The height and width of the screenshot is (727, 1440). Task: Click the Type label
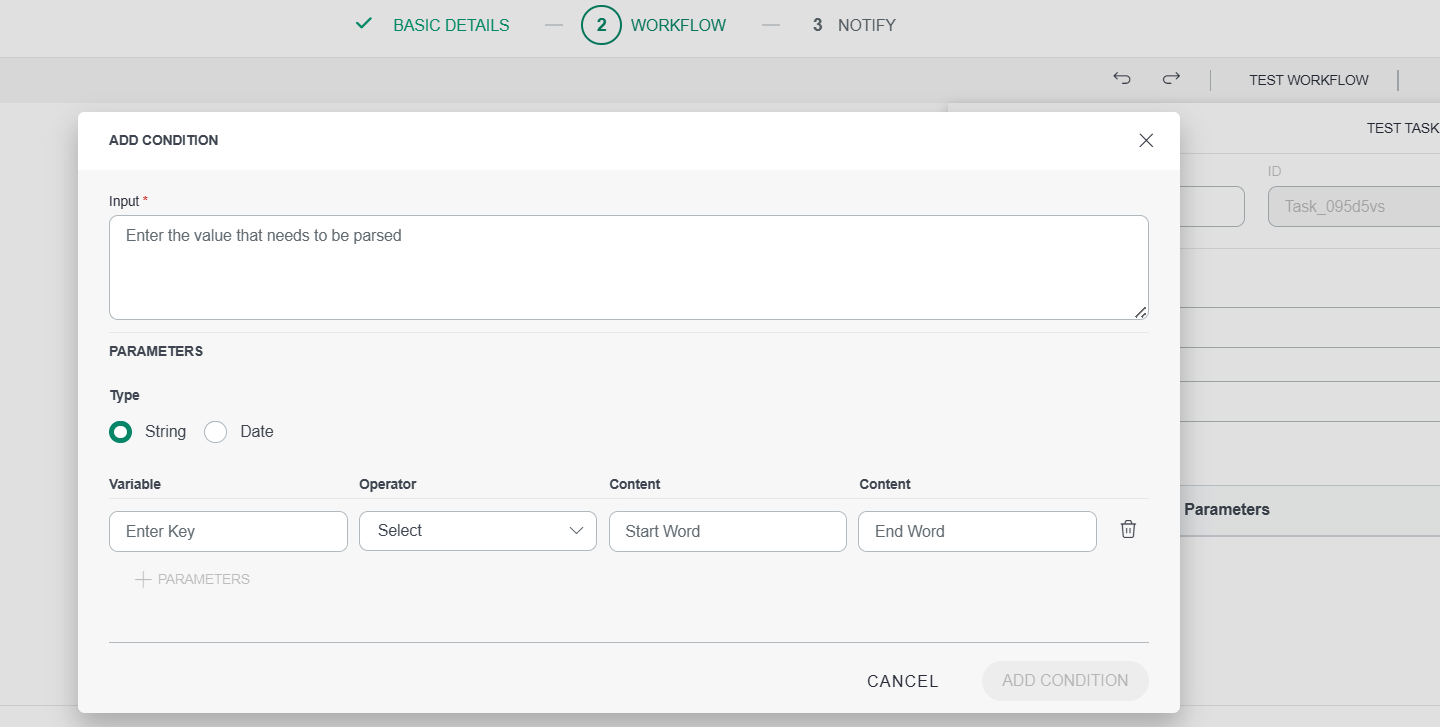pos(125,395)
